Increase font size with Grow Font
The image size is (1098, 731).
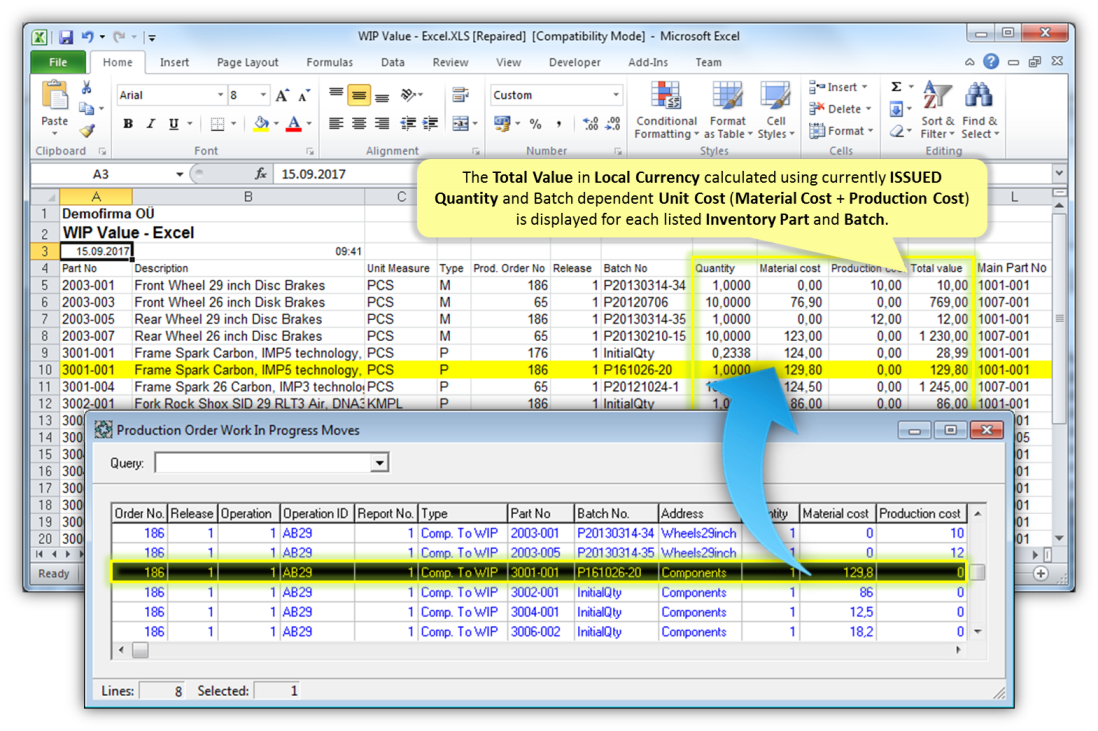(x=282, y=95)
